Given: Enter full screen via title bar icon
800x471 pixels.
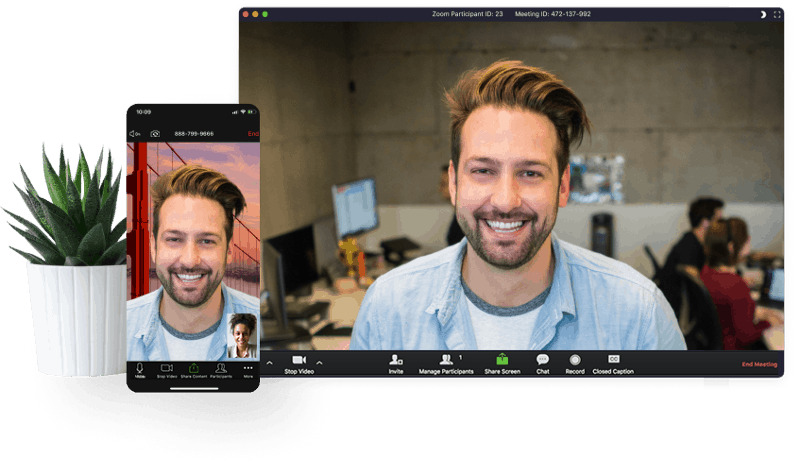Looking at the screenshot, I should (x=778, y=14).
